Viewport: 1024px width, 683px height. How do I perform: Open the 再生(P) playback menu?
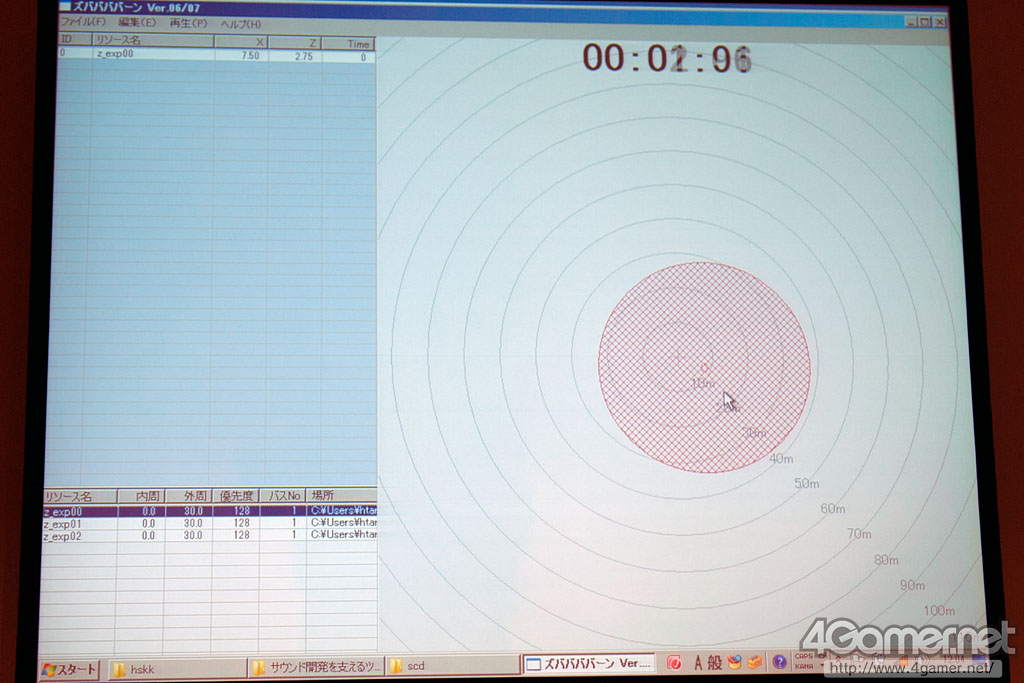[x=188, y=23]
